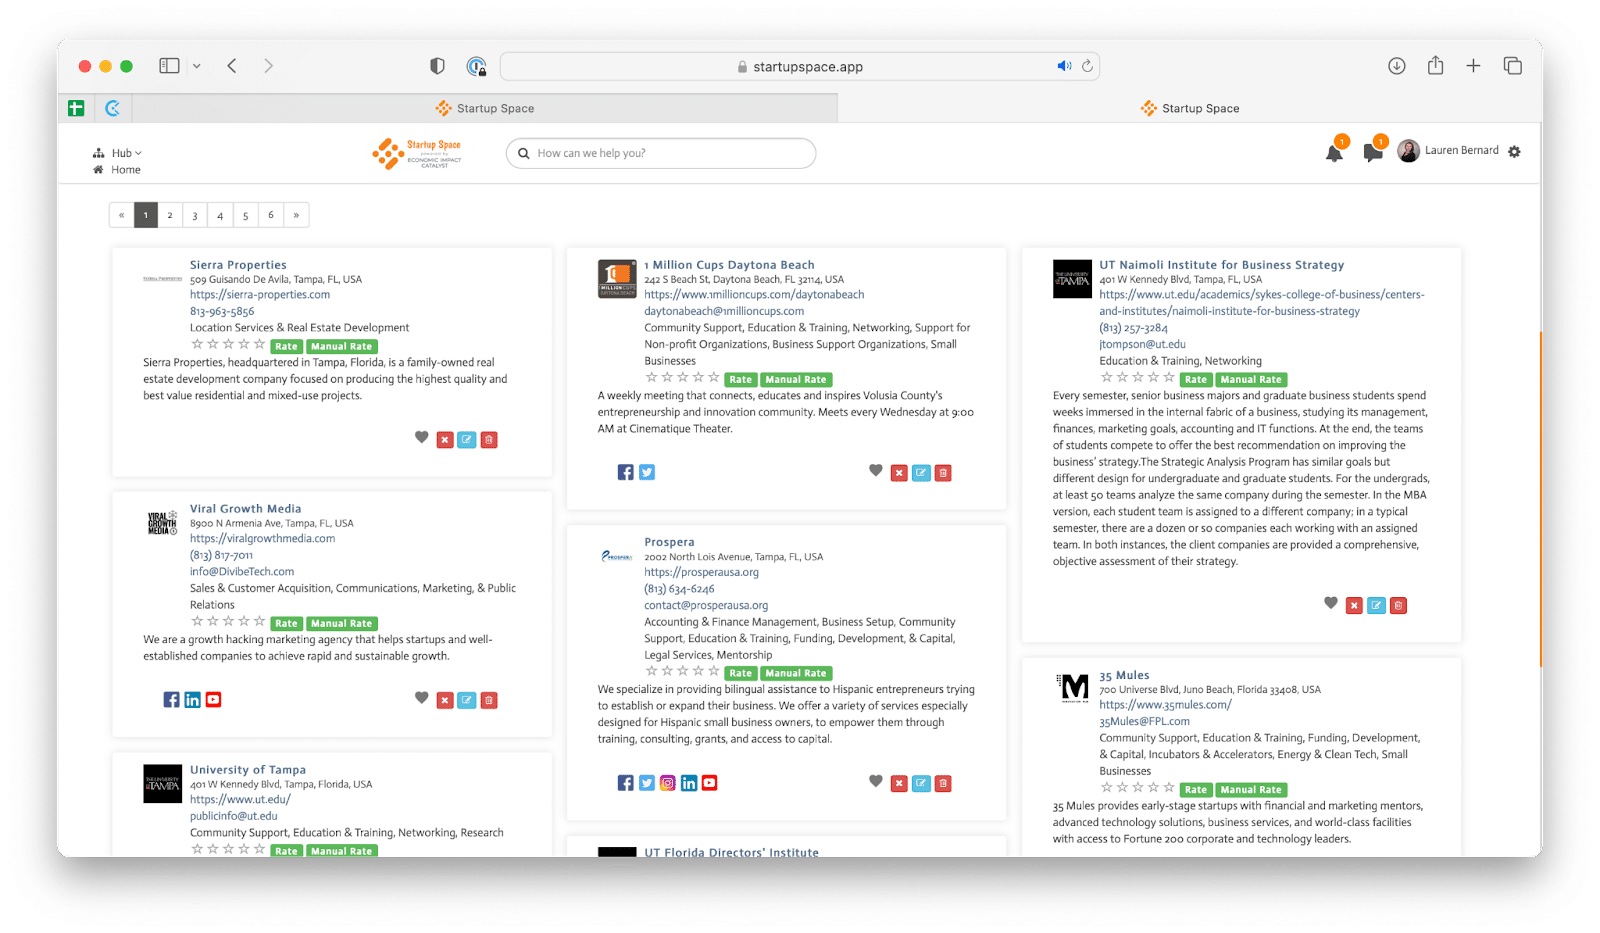Viewport: 1600px width, 933px height.
Task: Go to pagination page 6
Action: coord(270,215)
